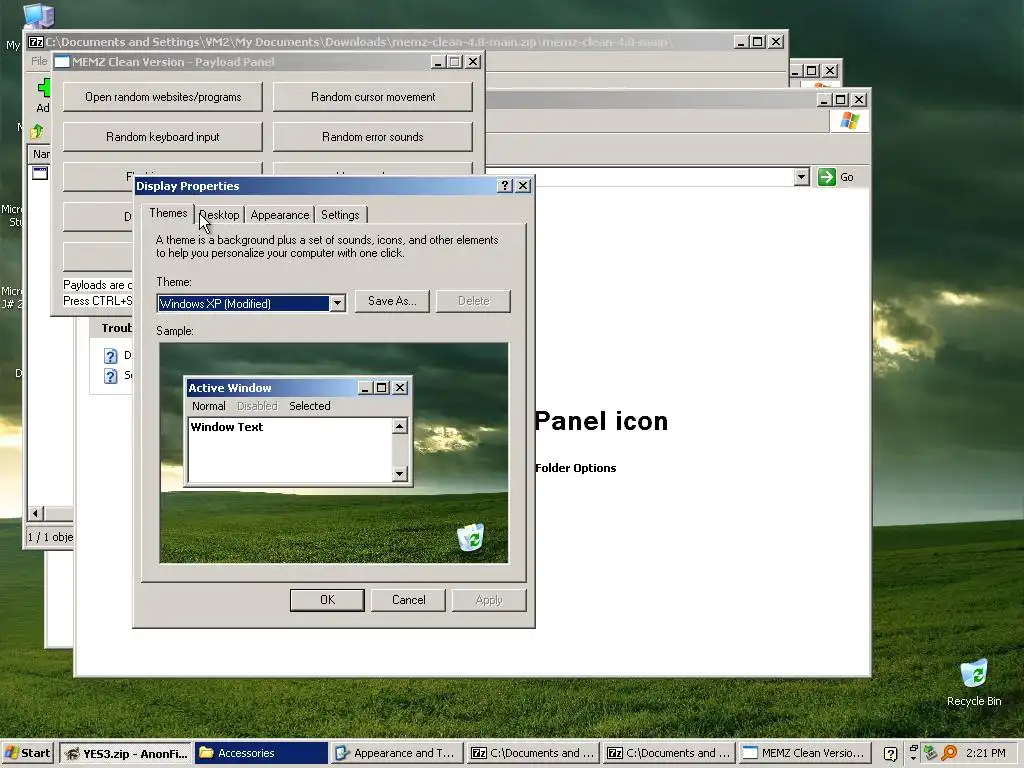1024x768 pixels.
Task: Select the file entry icon in 7-Zip list
Action: pos(40,173)
